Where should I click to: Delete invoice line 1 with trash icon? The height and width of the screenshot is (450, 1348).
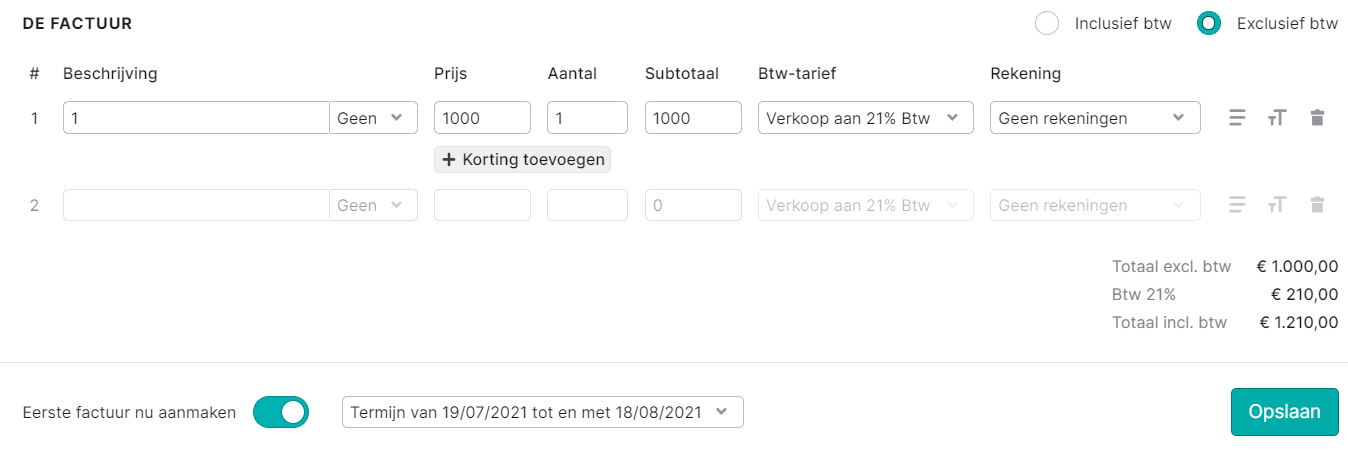click(1317, 118)
